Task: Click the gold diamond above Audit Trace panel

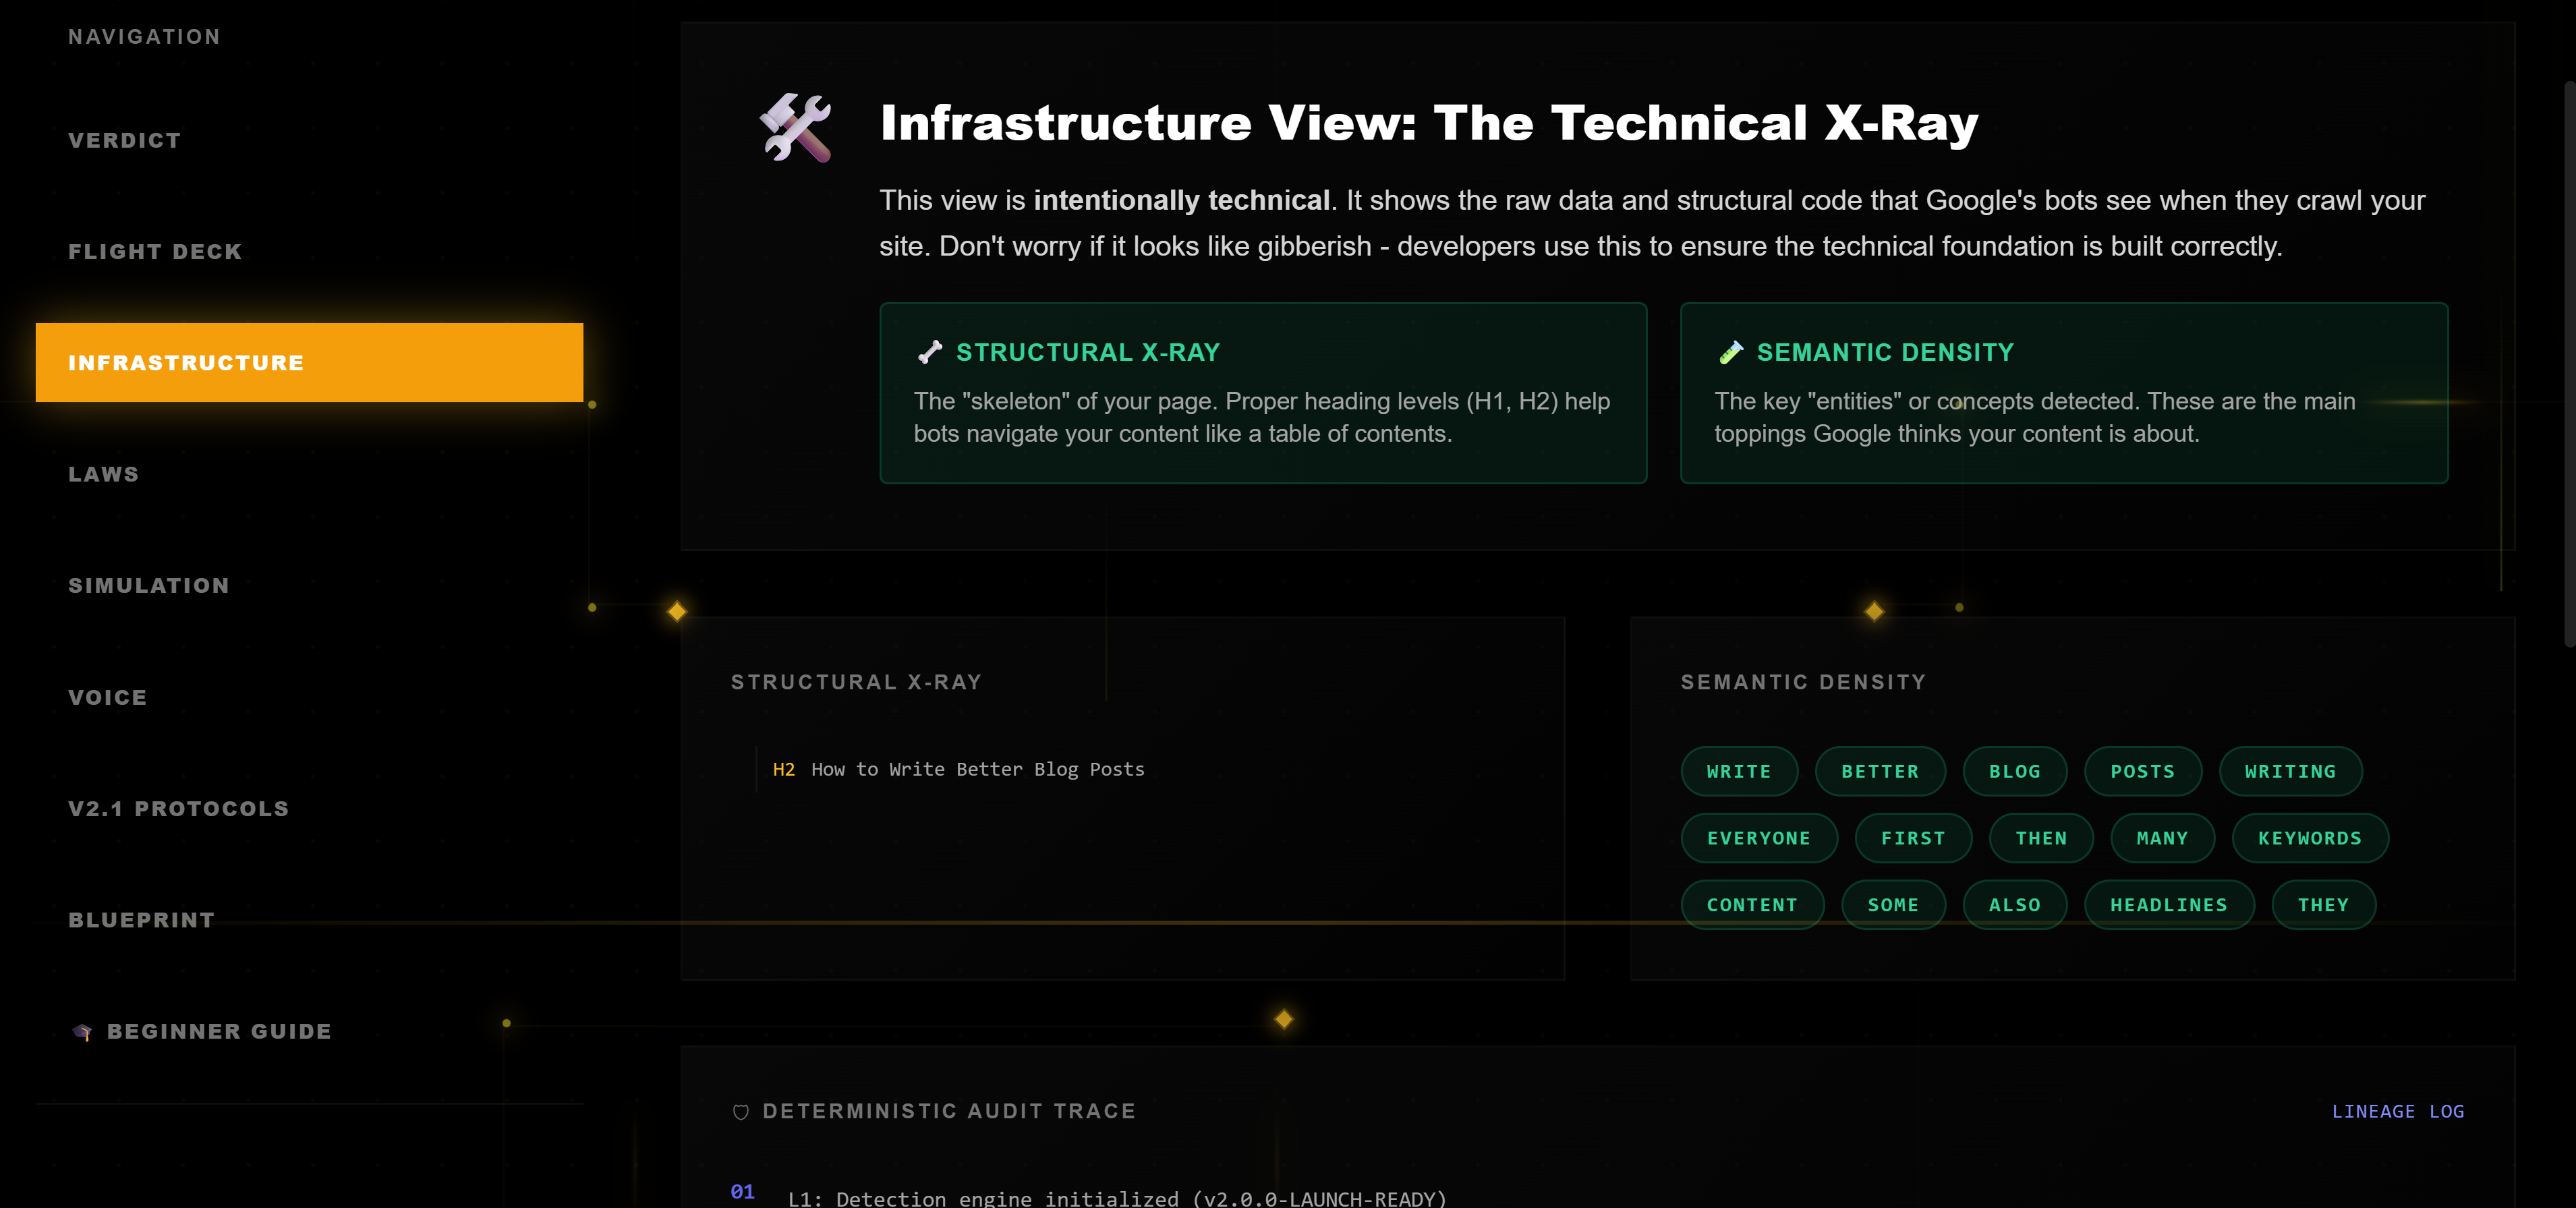Action: 1283,1019
